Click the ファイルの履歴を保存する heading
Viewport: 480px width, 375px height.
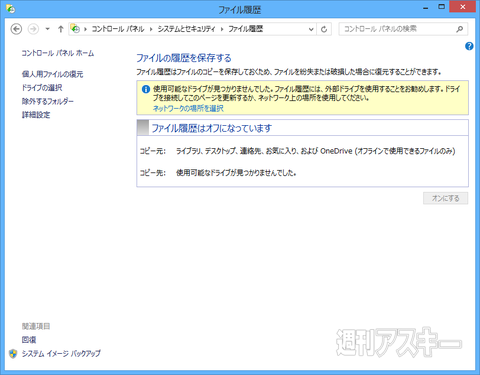coord(184,58)
